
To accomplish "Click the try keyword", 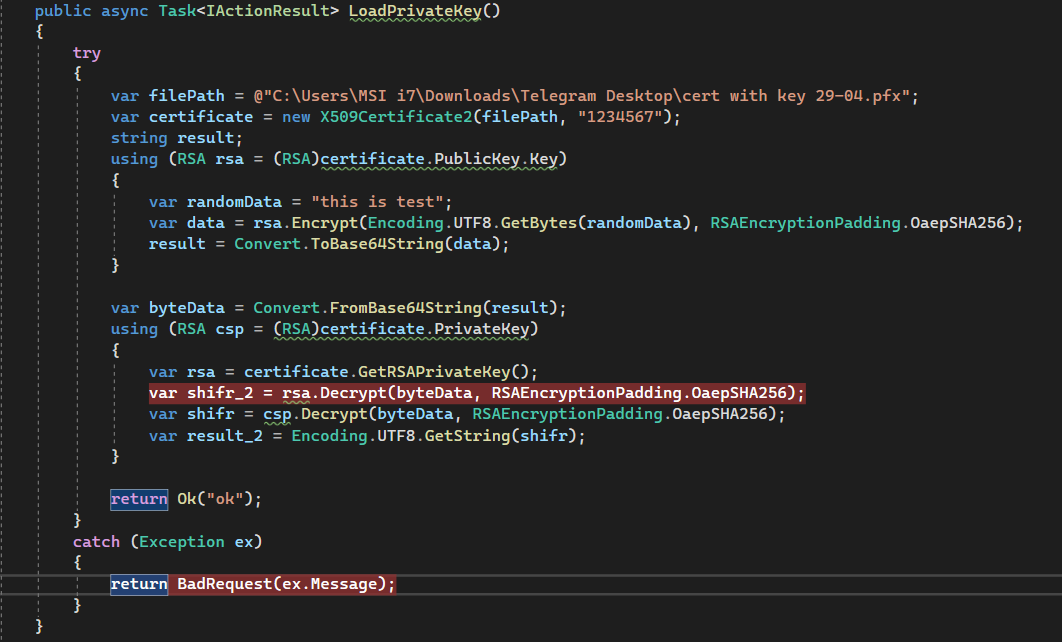I will click(87, 53).
